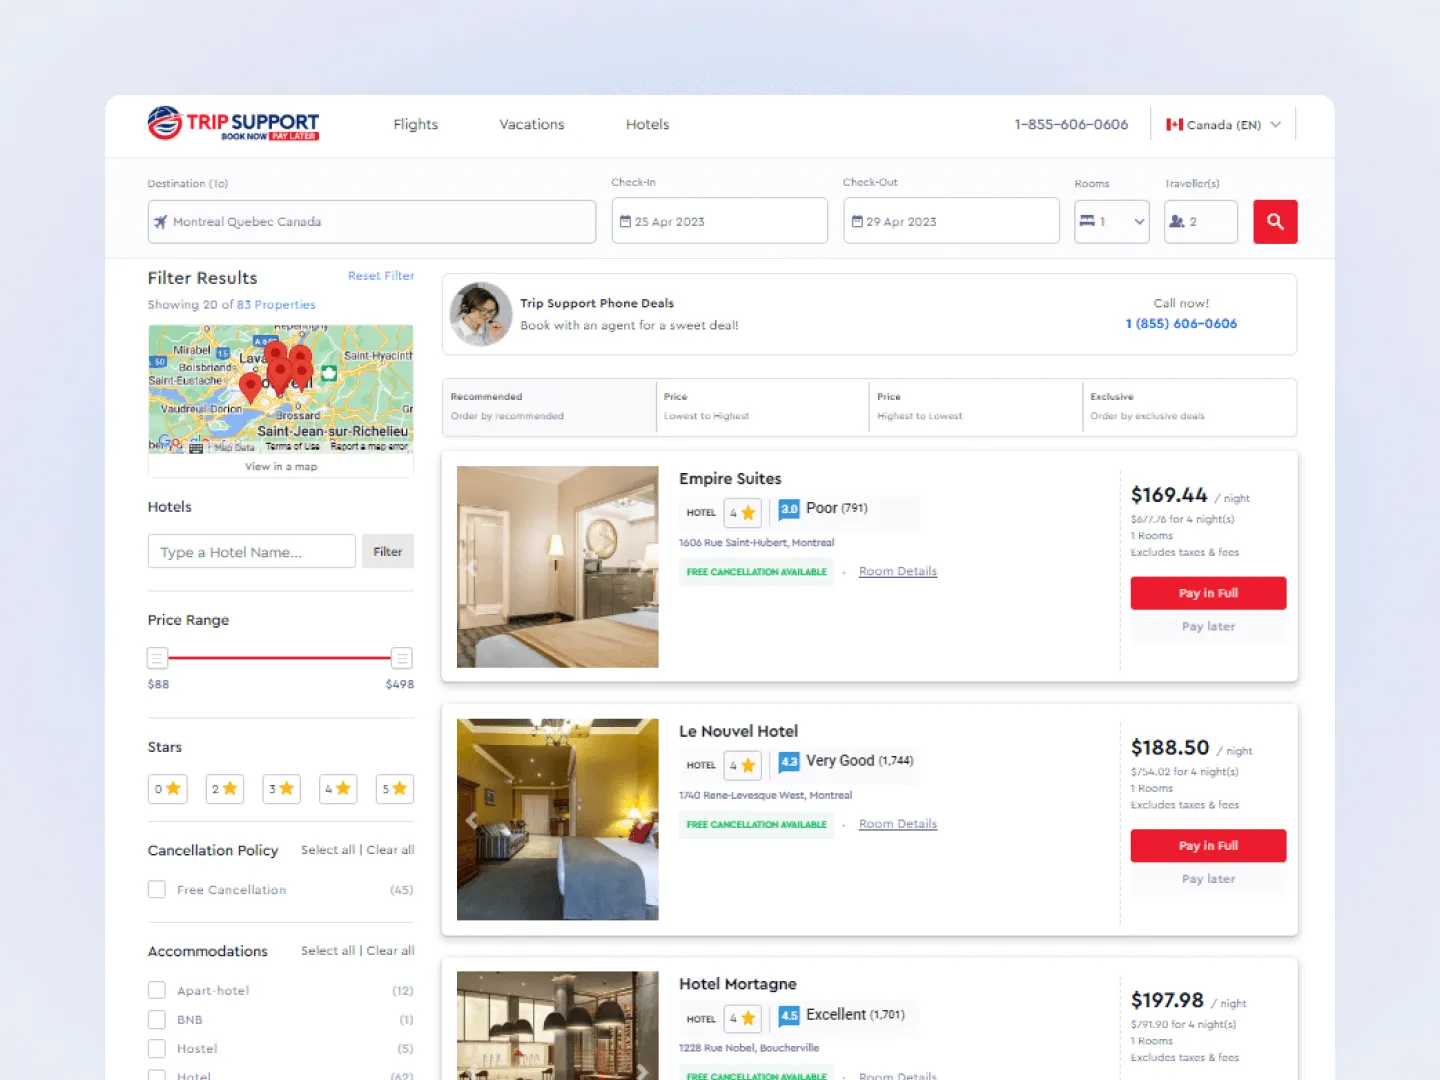The width and height of the screenshot is (1440, 1080).
Task: Click the Trip Support logo
Action: point(233,124)
